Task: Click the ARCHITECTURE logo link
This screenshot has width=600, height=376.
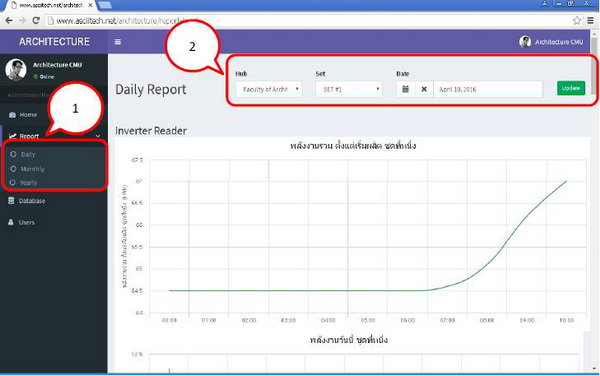Action: 54,42
